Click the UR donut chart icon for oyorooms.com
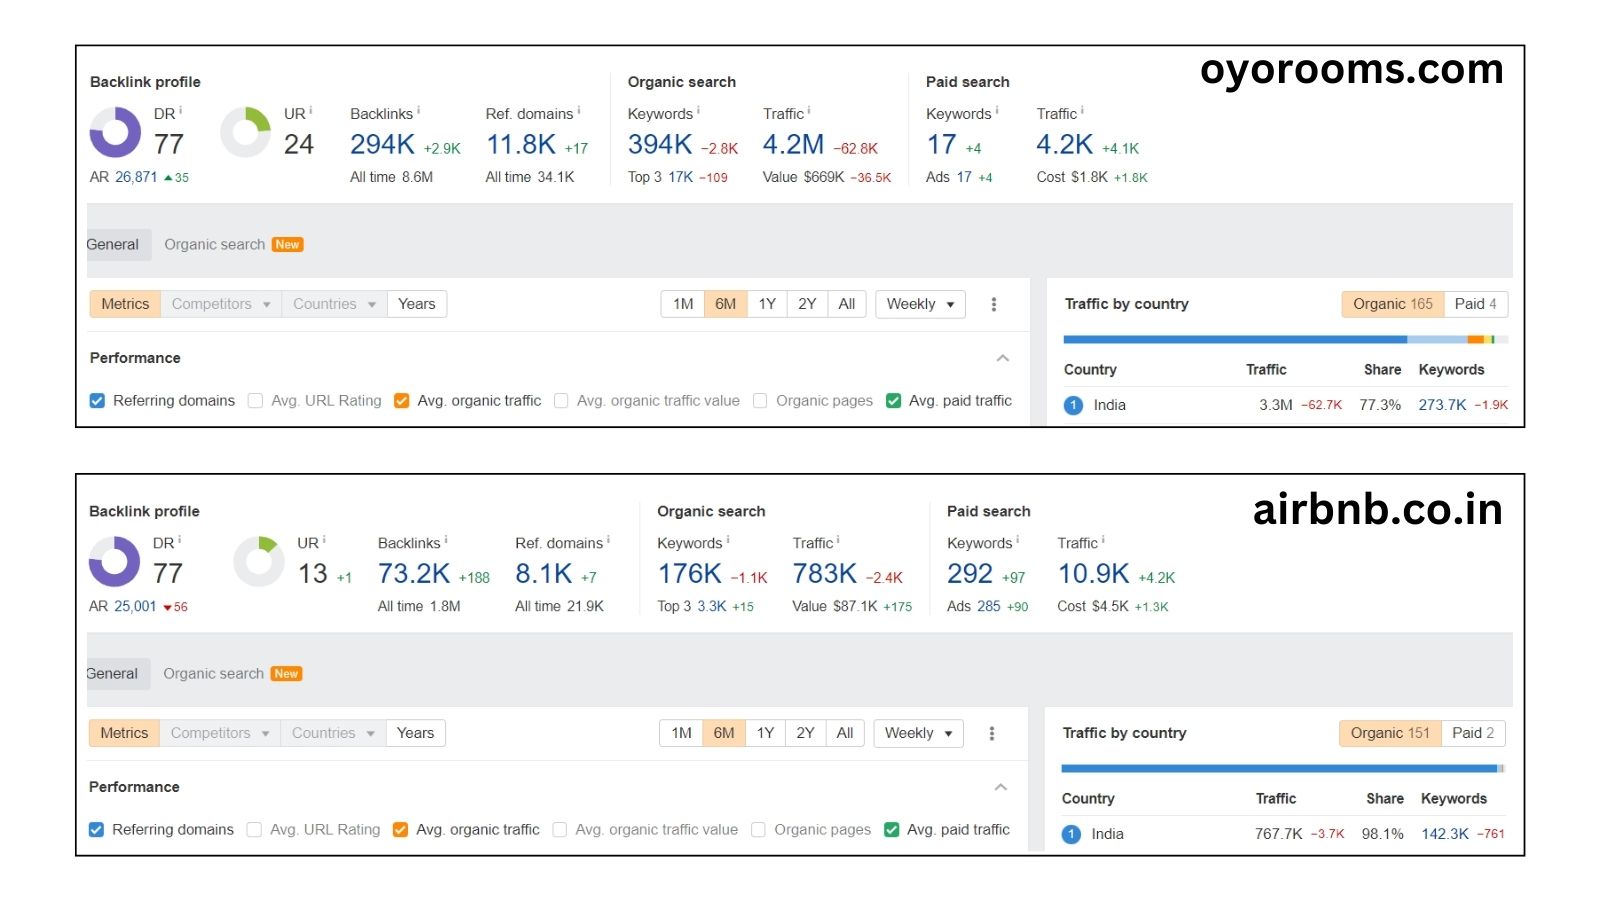This screenshot has width=1600, height=900. pyautogui.click(x=246, y=133)
